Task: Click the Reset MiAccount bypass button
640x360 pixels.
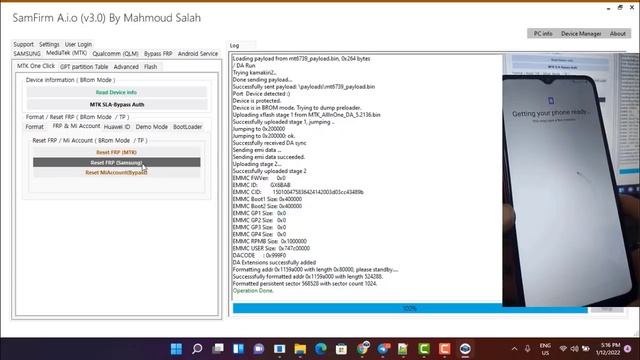Action: [116, 172]
